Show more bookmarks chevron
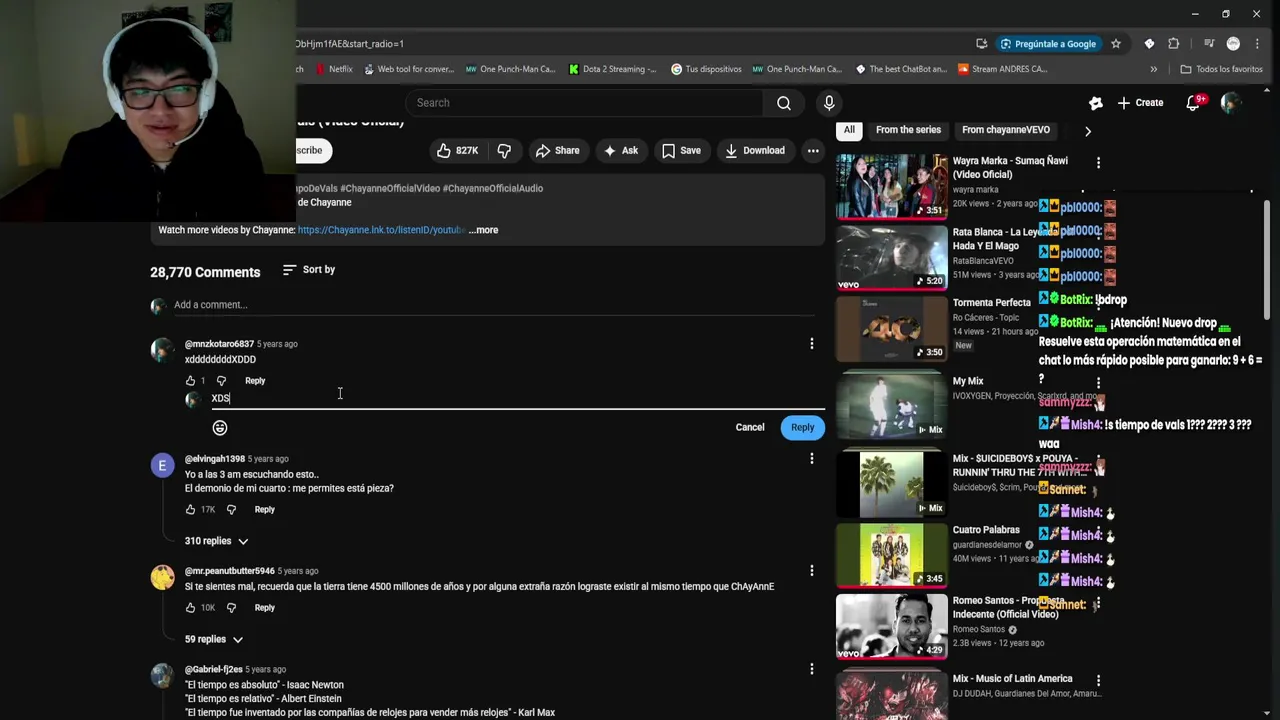The width and height of the screenshot is (1280, 720). coord(1154,69)
